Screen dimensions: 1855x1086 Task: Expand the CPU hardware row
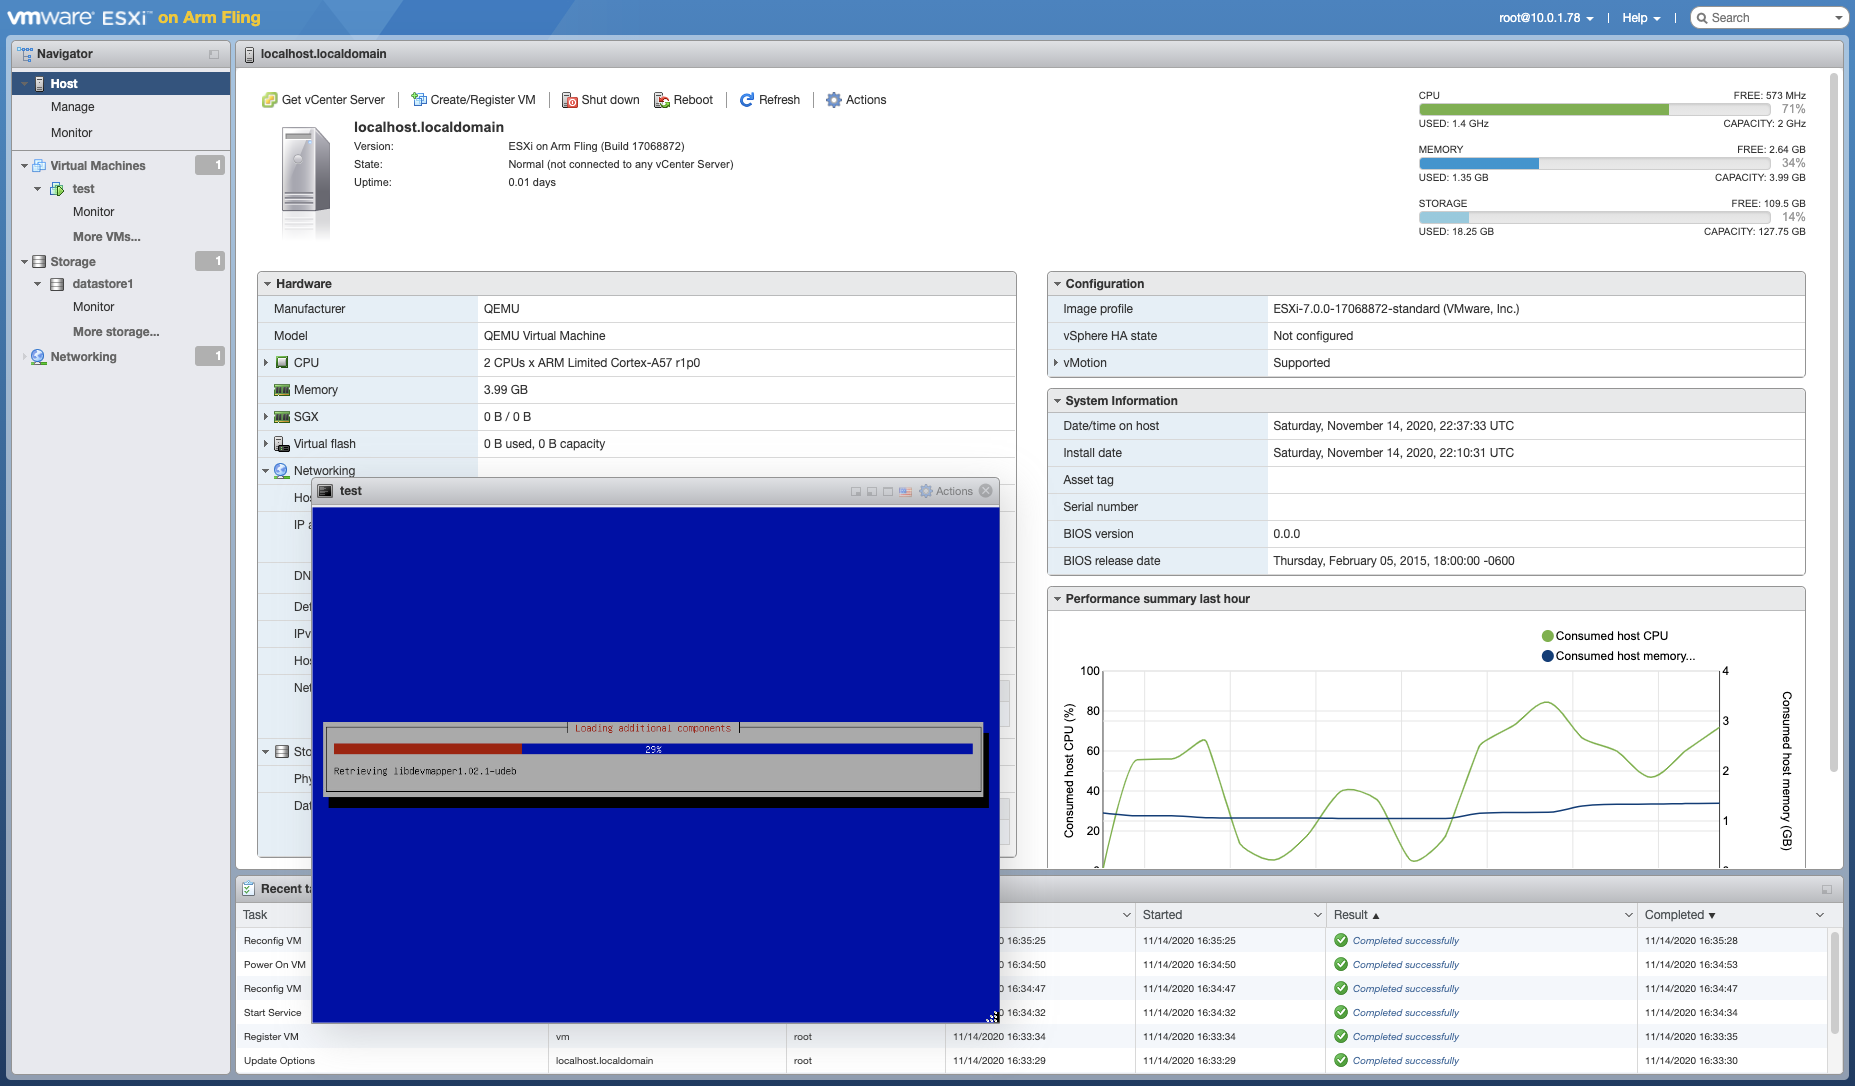[266, 363]
